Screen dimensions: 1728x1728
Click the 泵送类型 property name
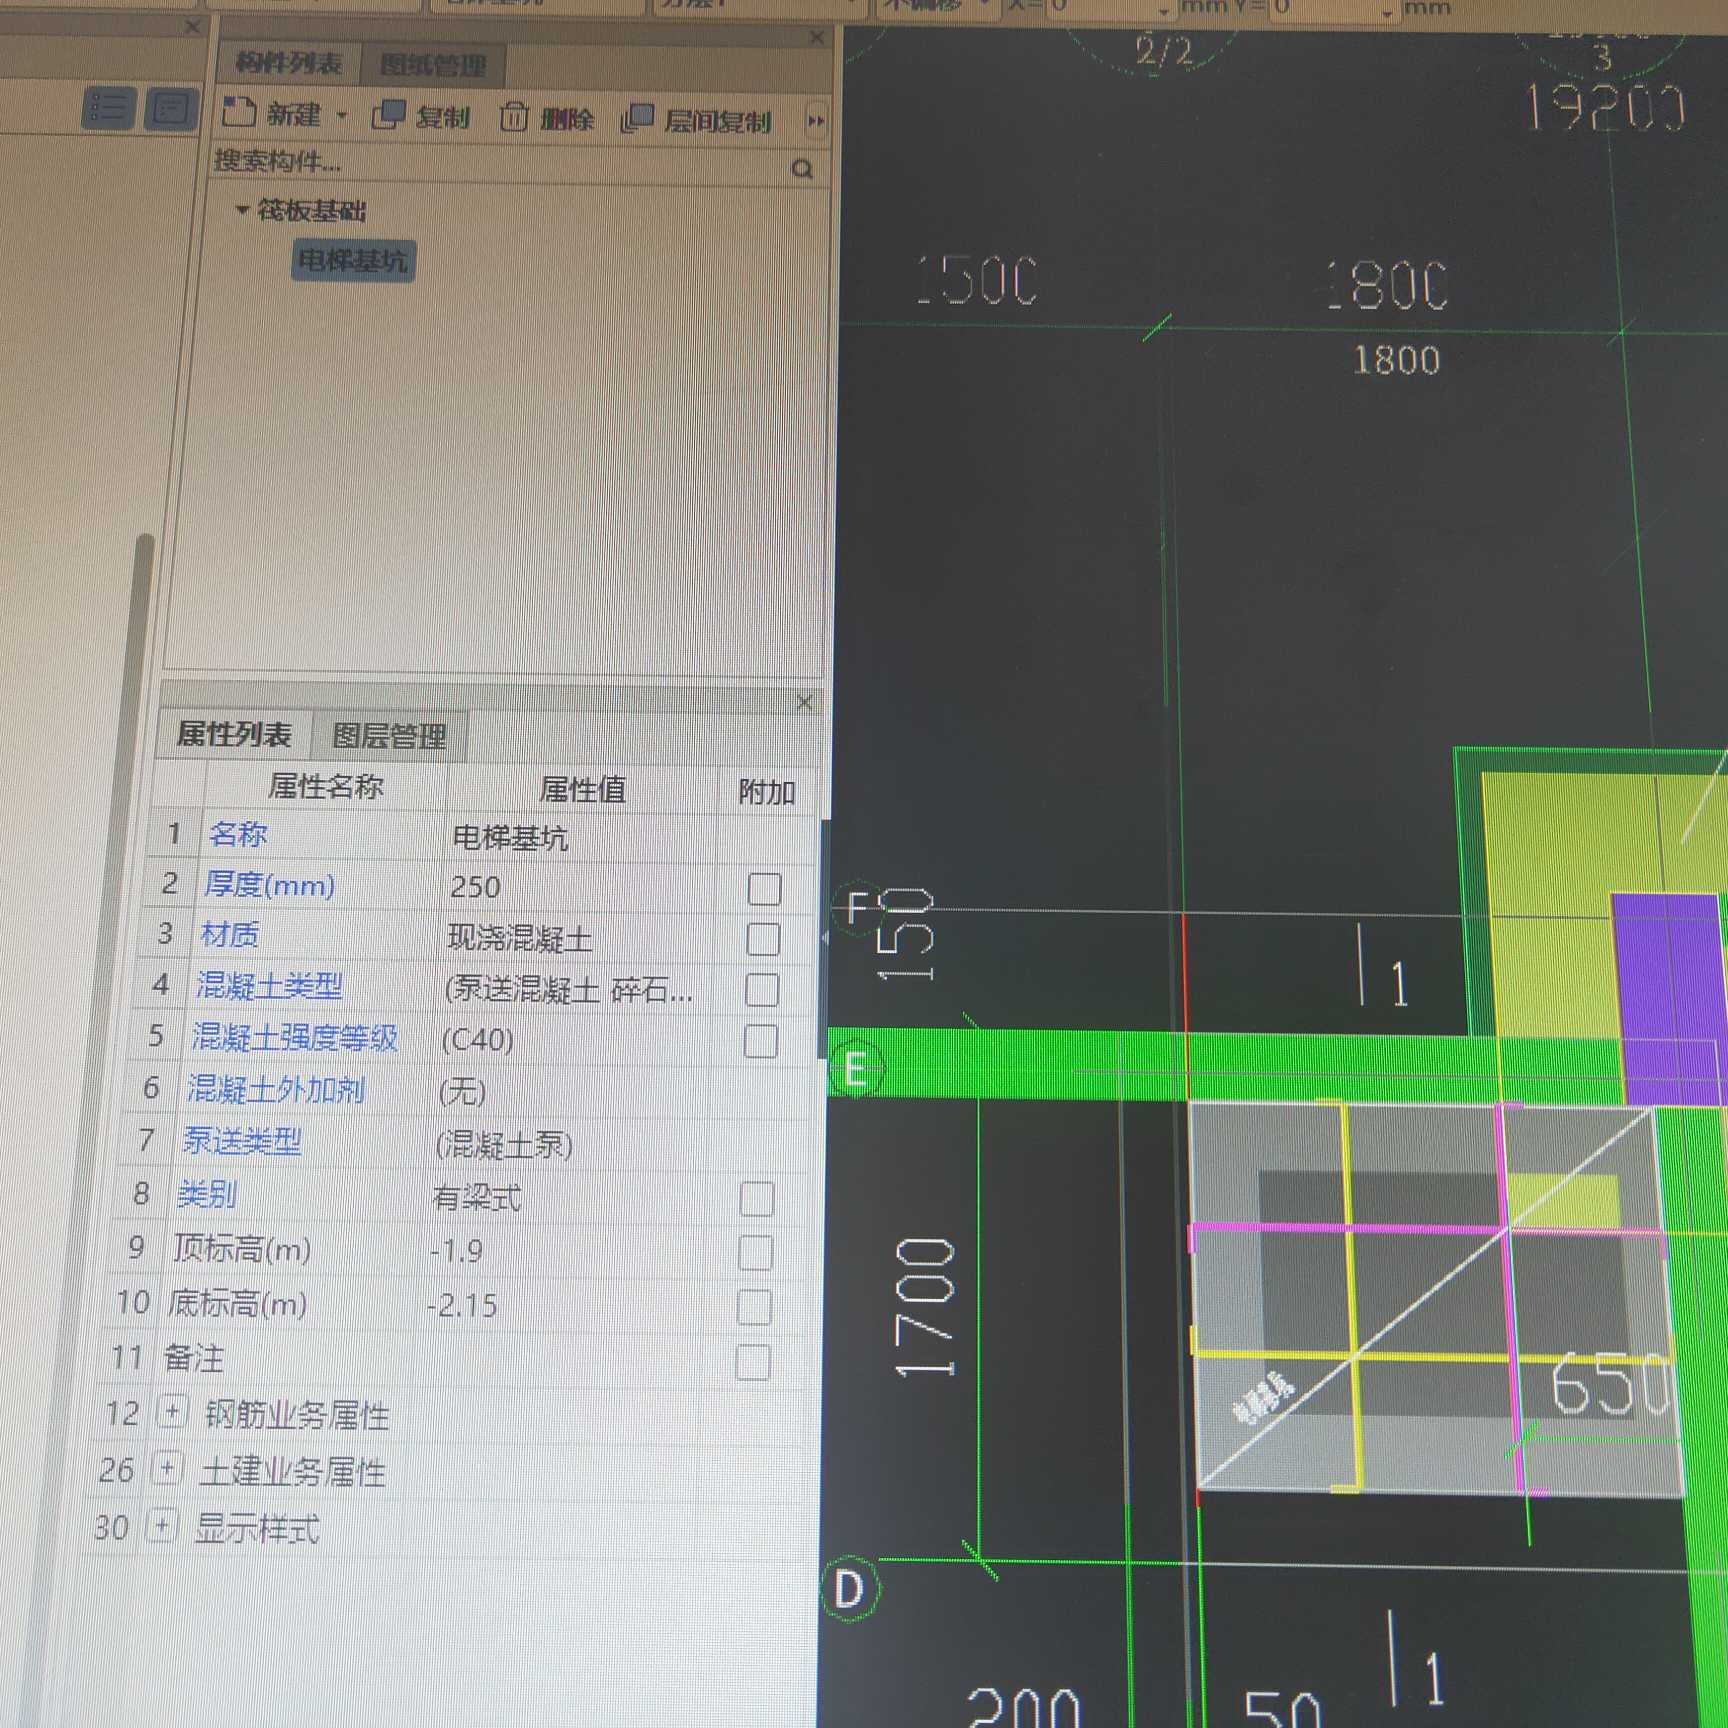241,1140
